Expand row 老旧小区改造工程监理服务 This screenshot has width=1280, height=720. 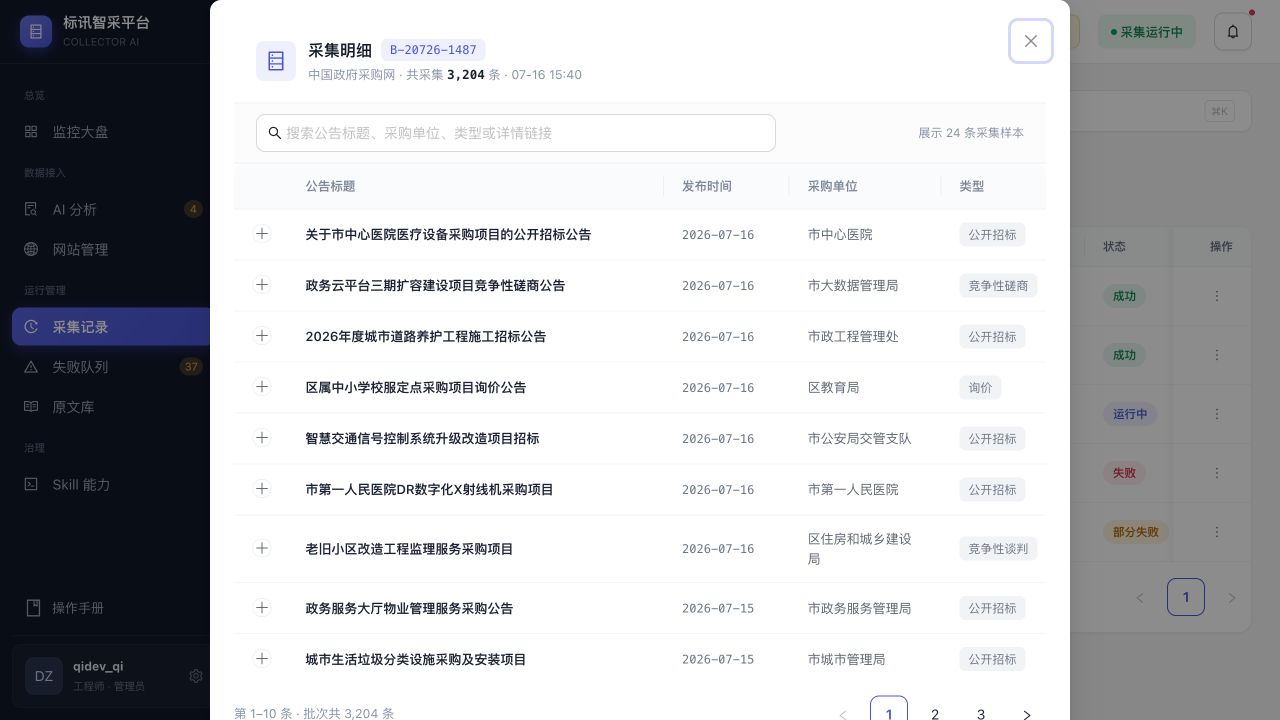262,547
